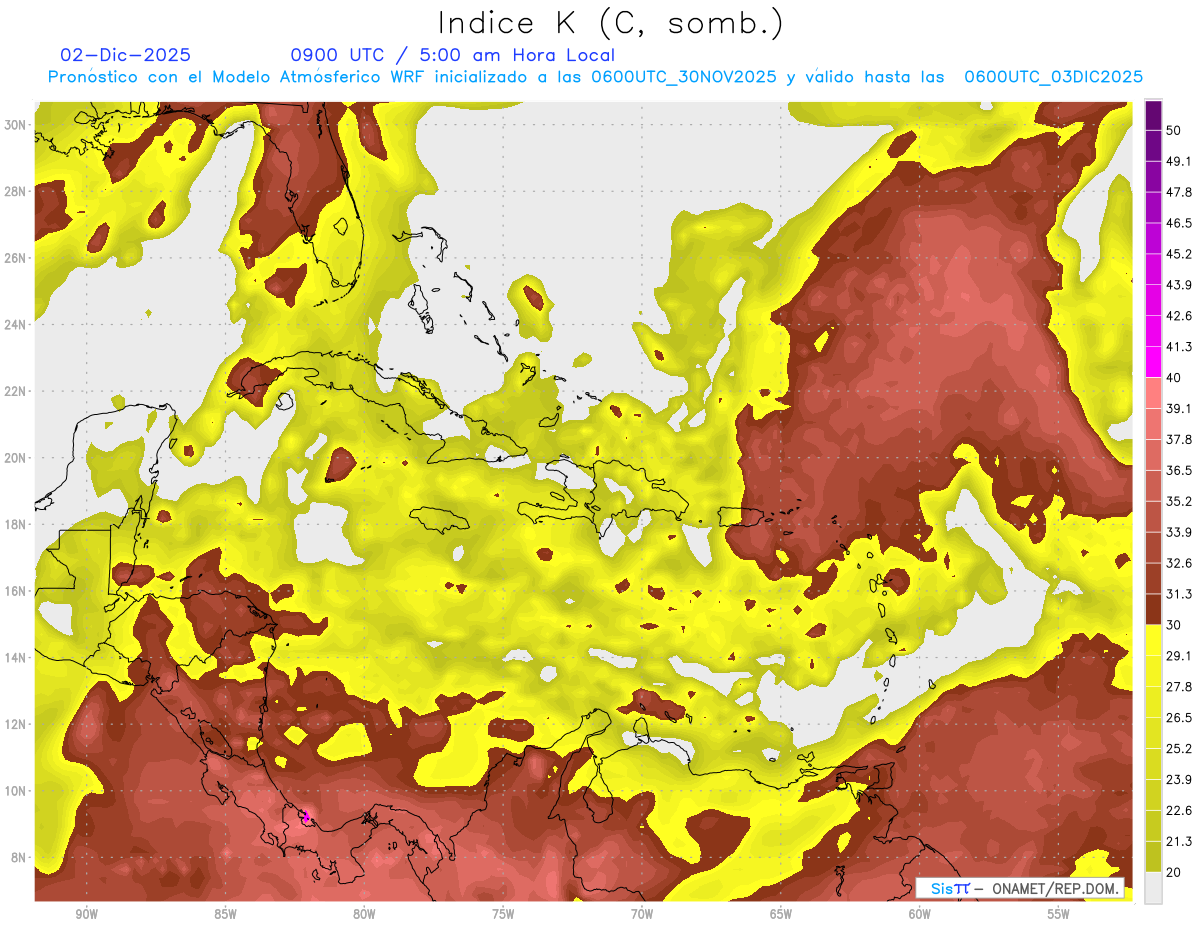This screenshot has height=927, width=1200.
Task: Pick the bright yellow swatch between 29.1 and 30
Action: coord(1153,641)
